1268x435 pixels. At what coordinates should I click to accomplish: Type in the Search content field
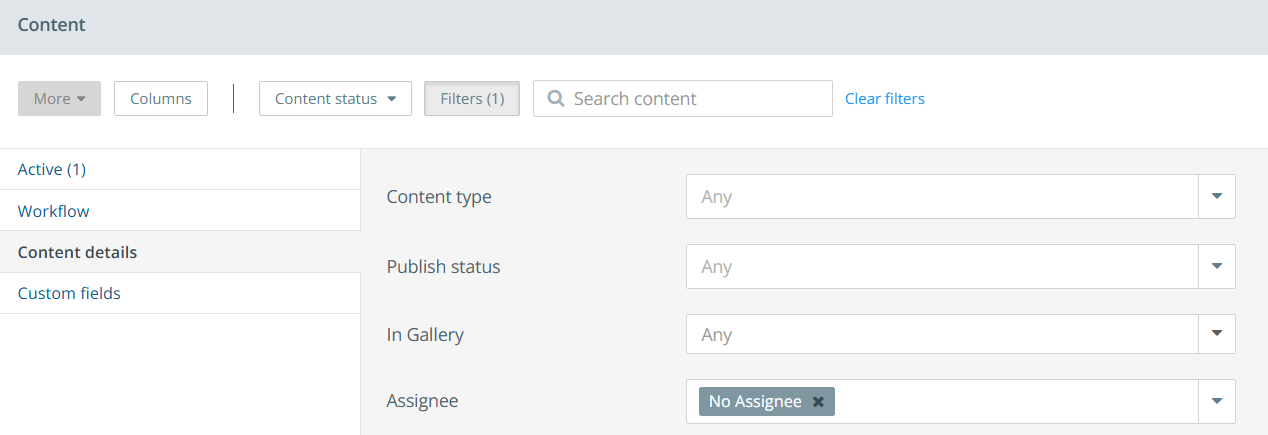coord(695,99)
